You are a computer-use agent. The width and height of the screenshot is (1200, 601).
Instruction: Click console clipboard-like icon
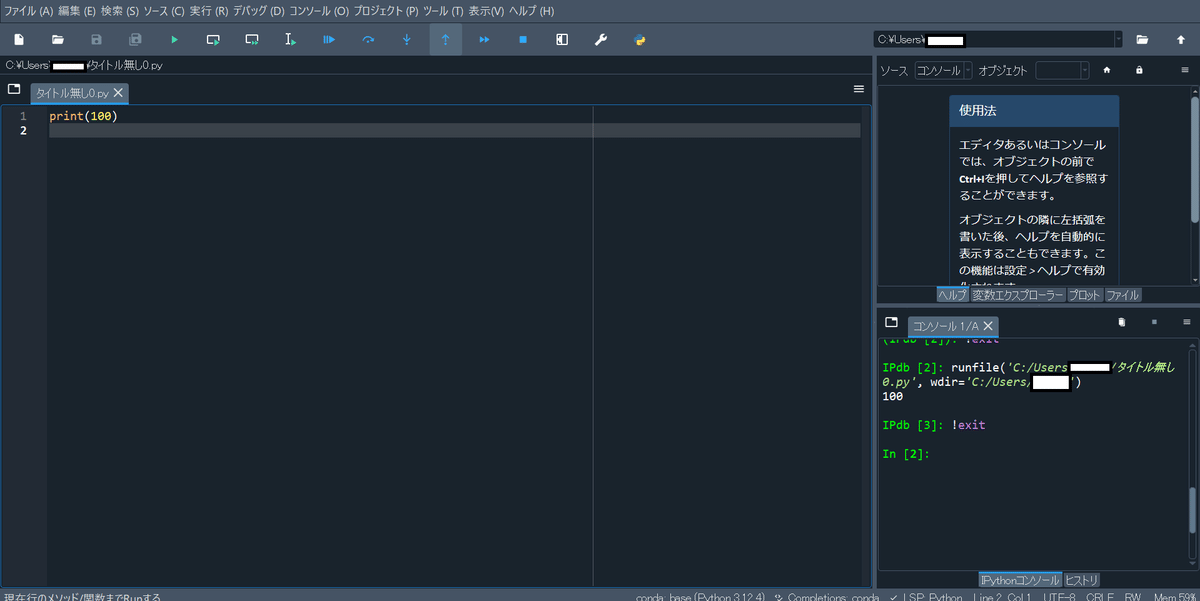(1122, 322)
